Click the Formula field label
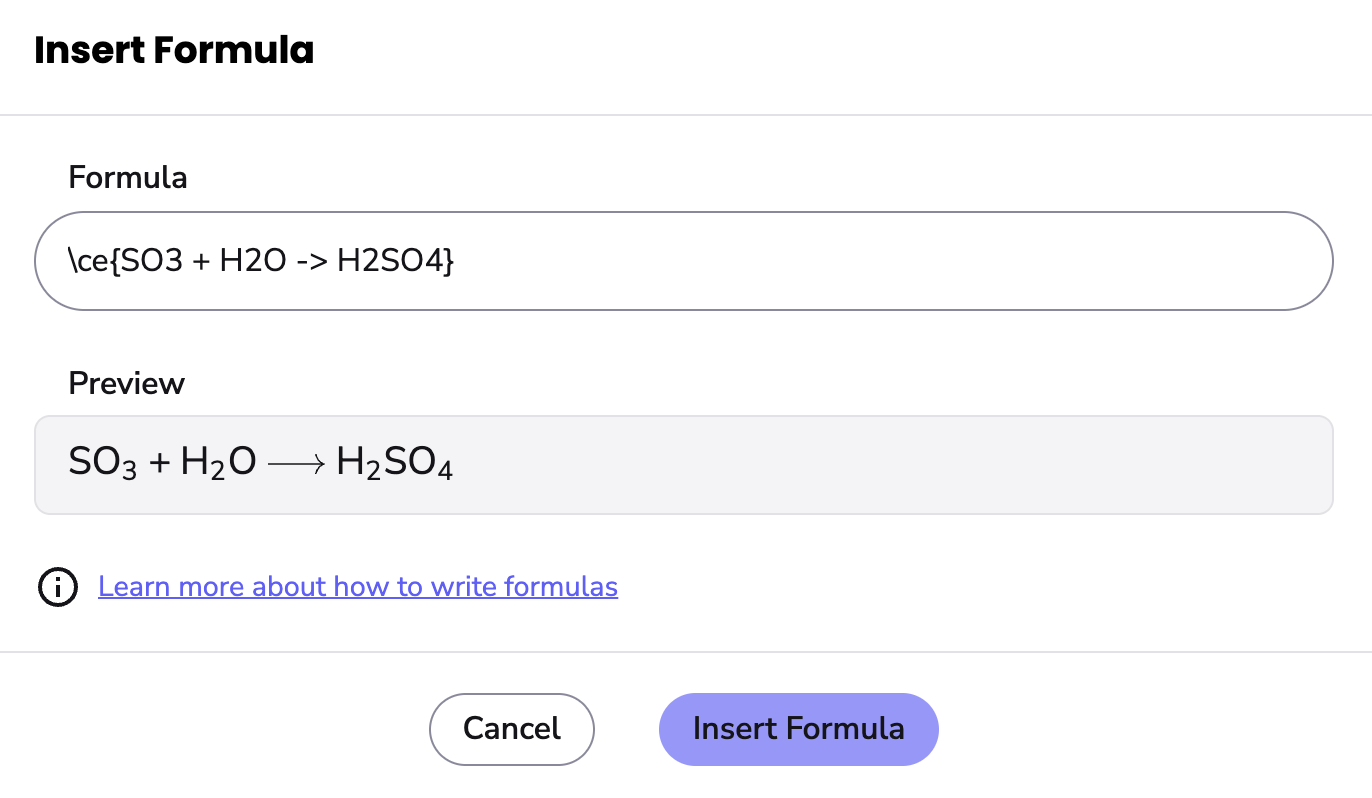The width and height of the screenshot is (1372, 798). (127, 178)
